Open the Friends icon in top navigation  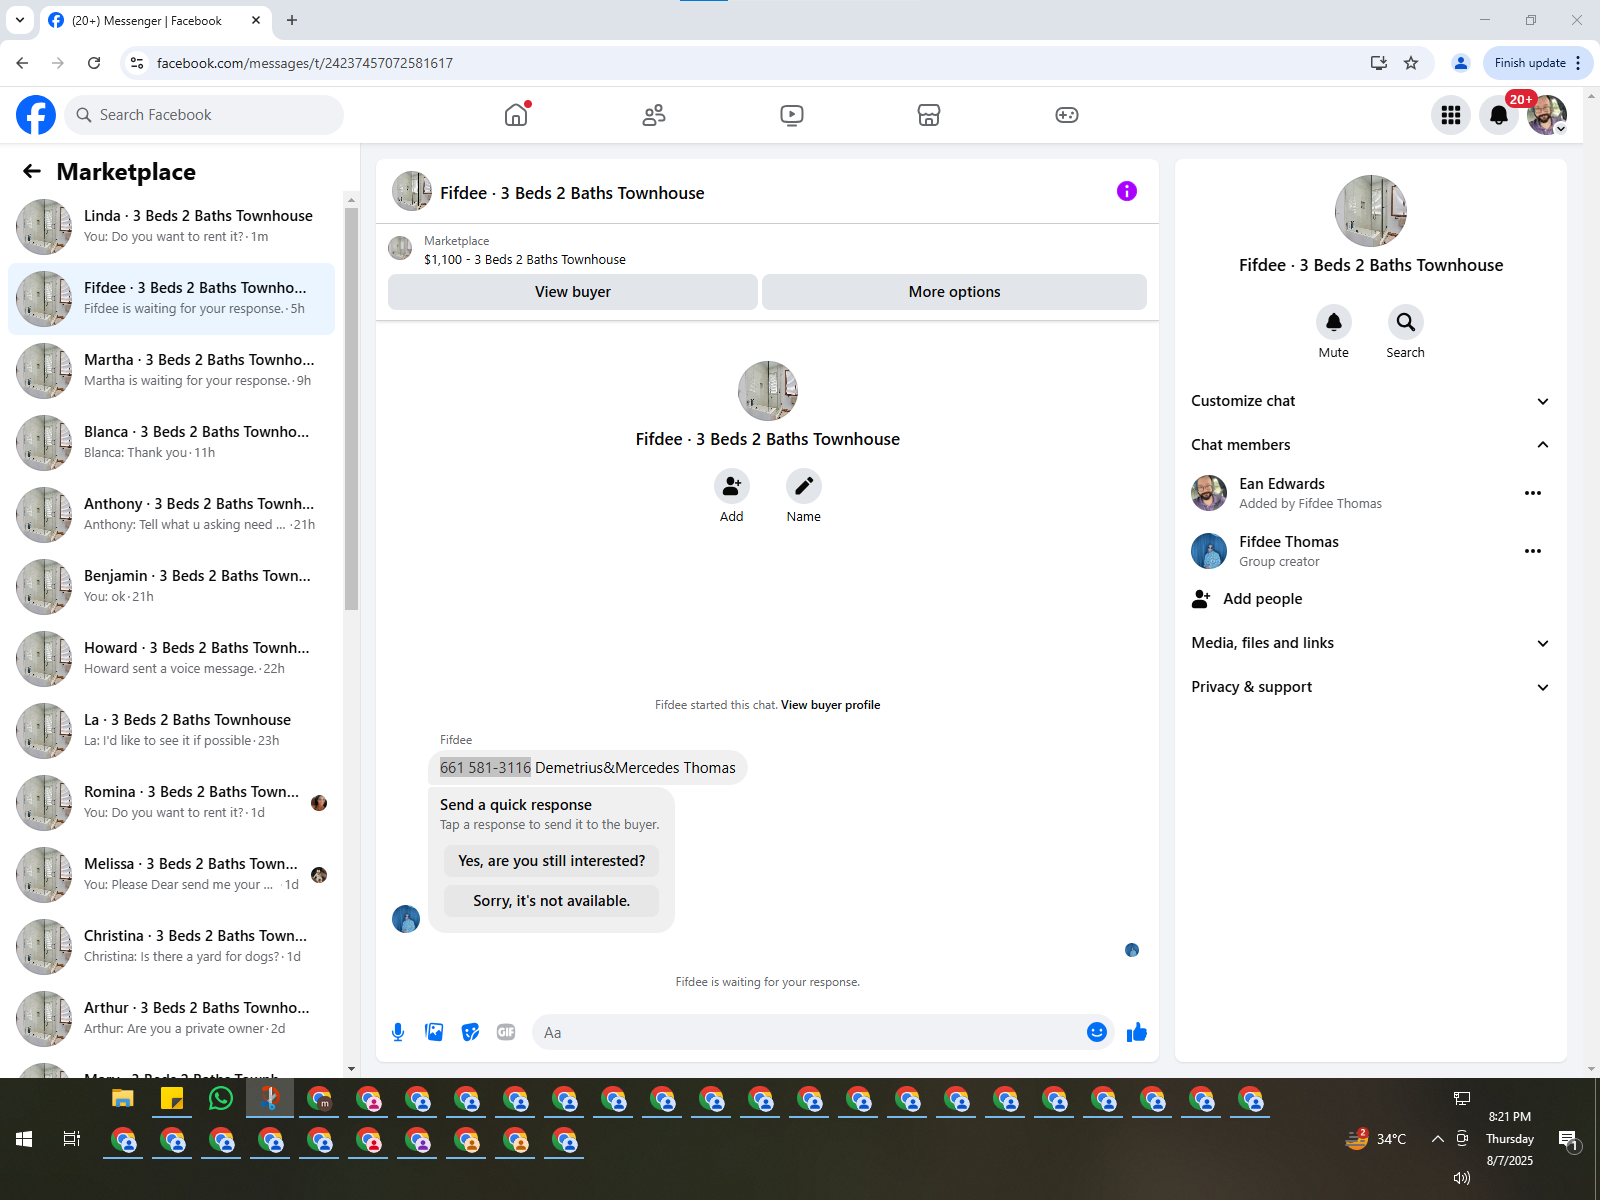click(654, 115)
